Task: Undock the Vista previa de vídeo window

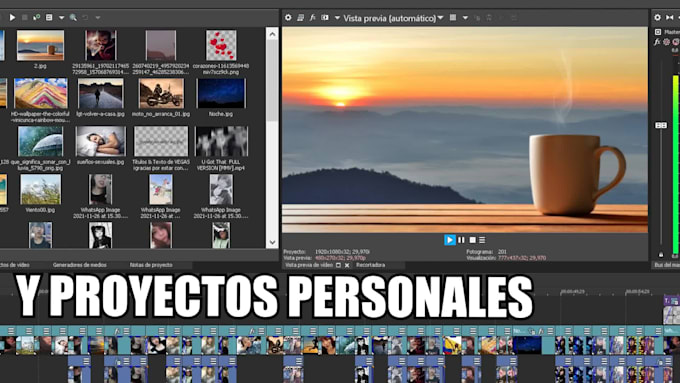Action: (x=338, y=265)
